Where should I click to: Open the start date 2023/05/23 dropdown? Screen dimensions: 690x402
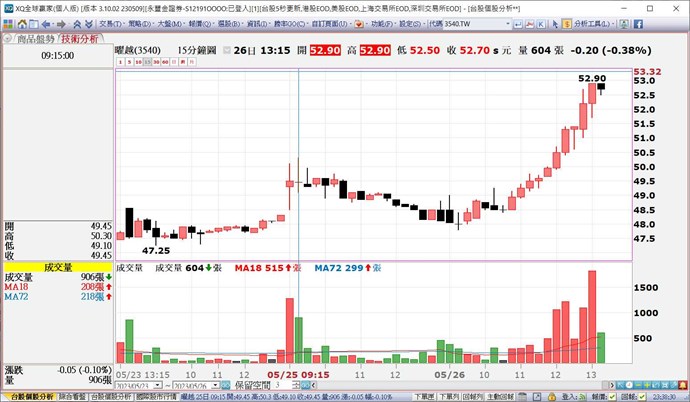tap(158, 385)
